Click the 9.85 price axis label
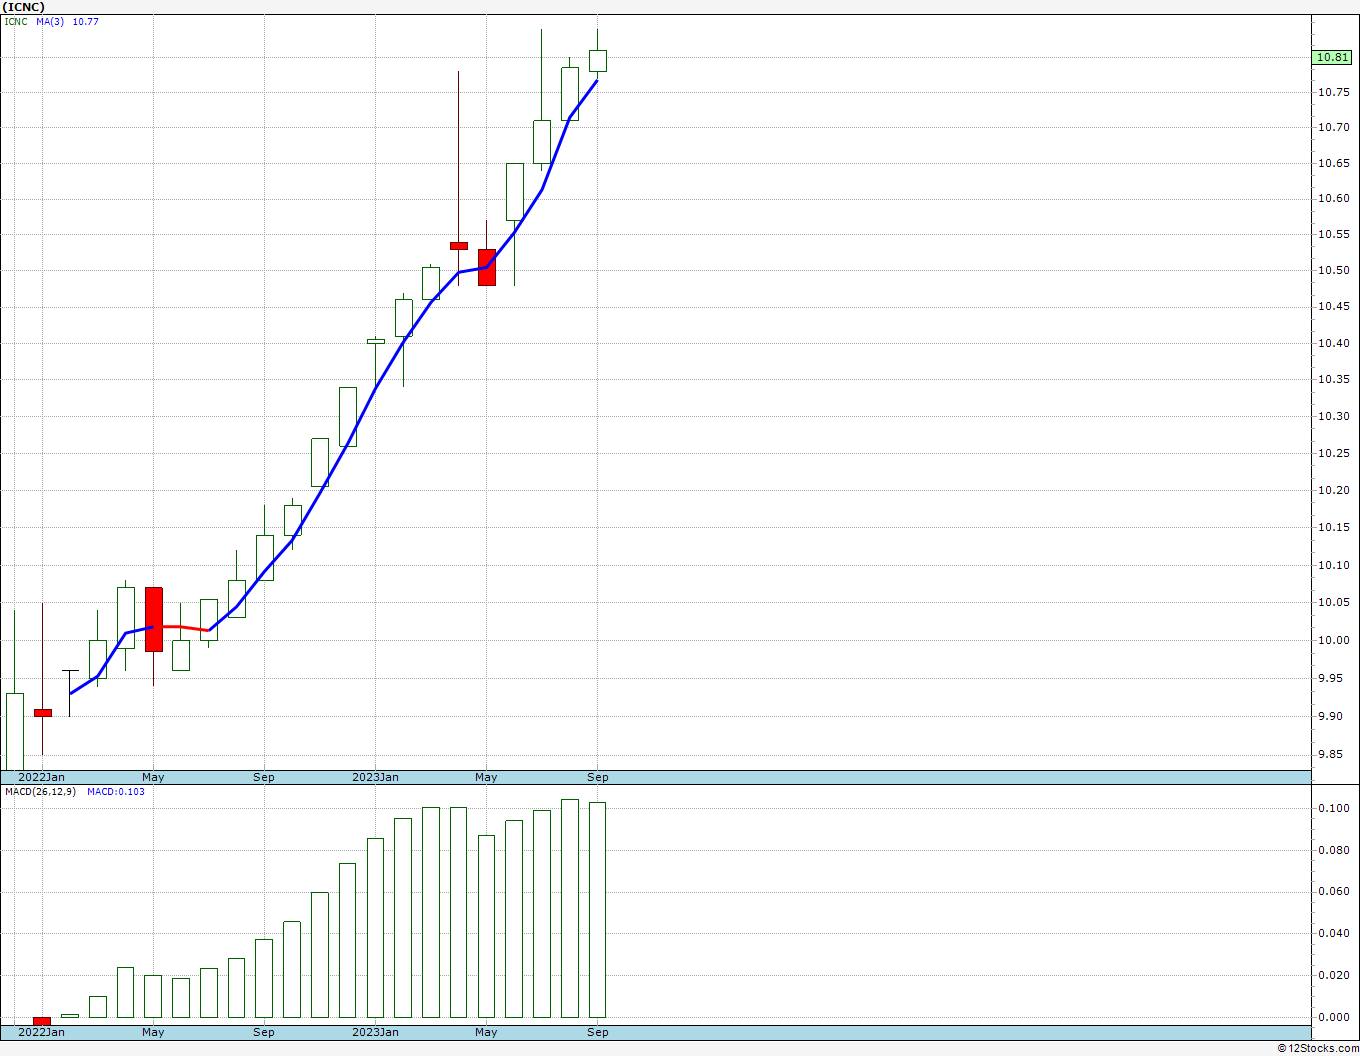Viewport: 1360px width, 1056px height. (x=1332, y=754)
